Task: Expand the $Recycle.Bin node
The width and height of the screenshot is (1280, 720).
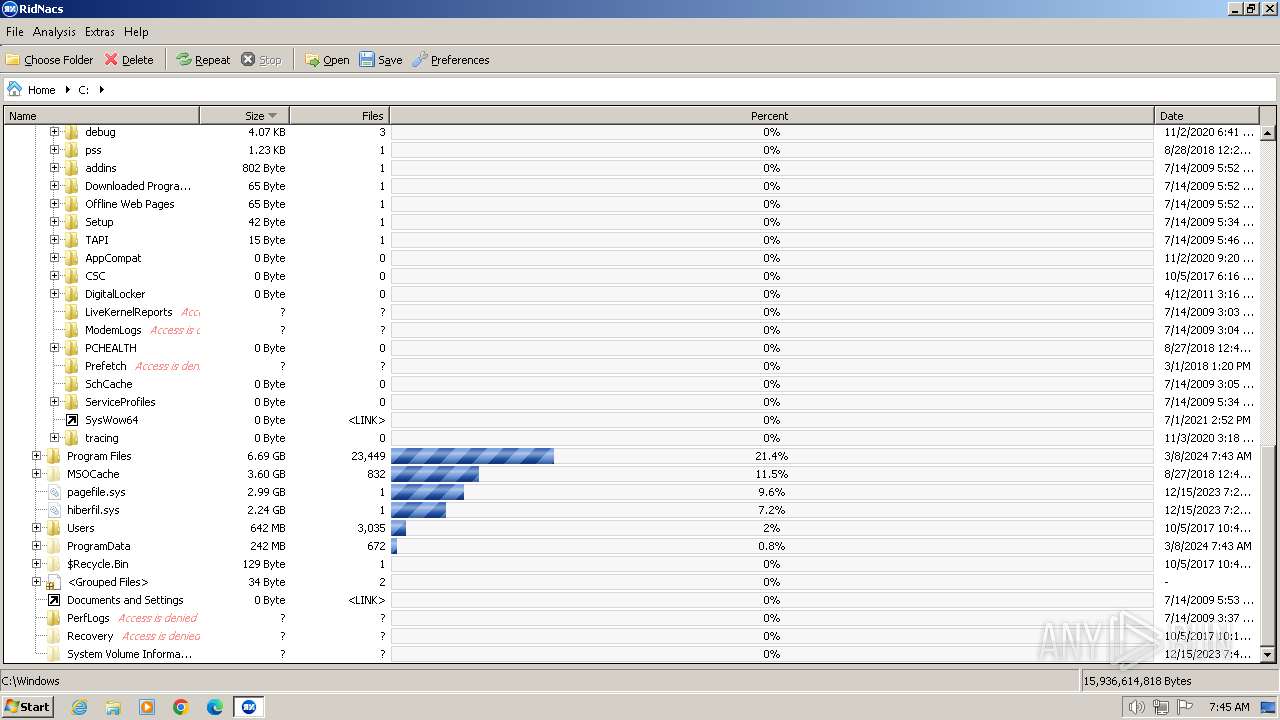Action: (x=37, y=564)
